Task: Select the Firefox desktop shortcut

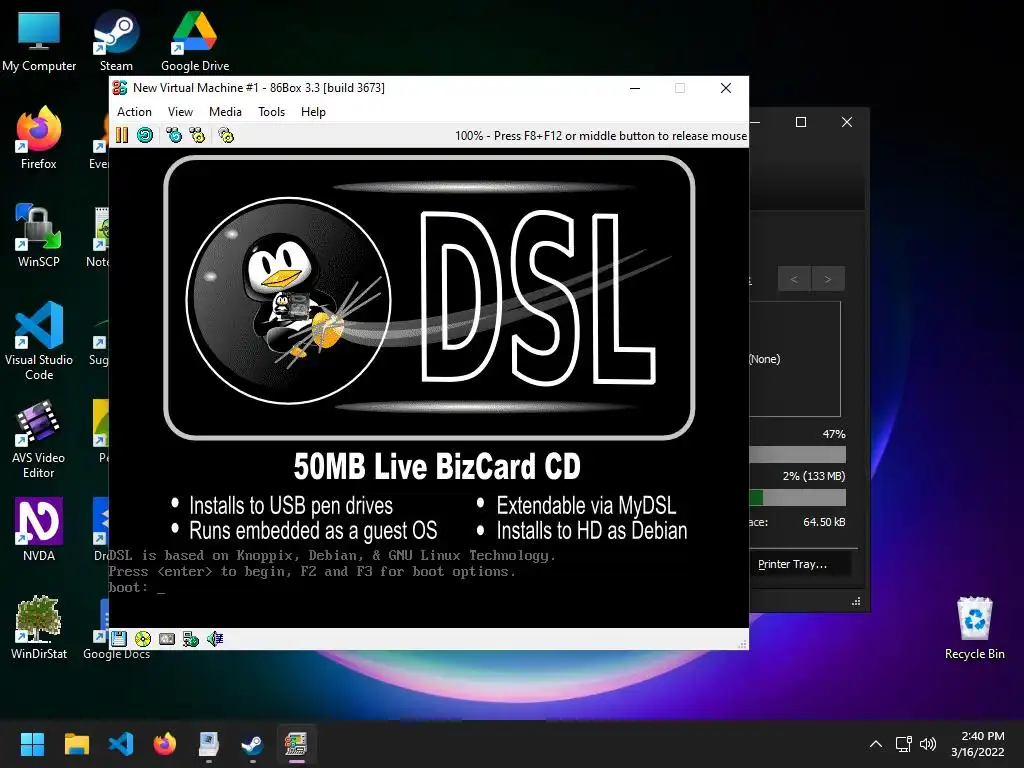Action: (x=39, y=138)
